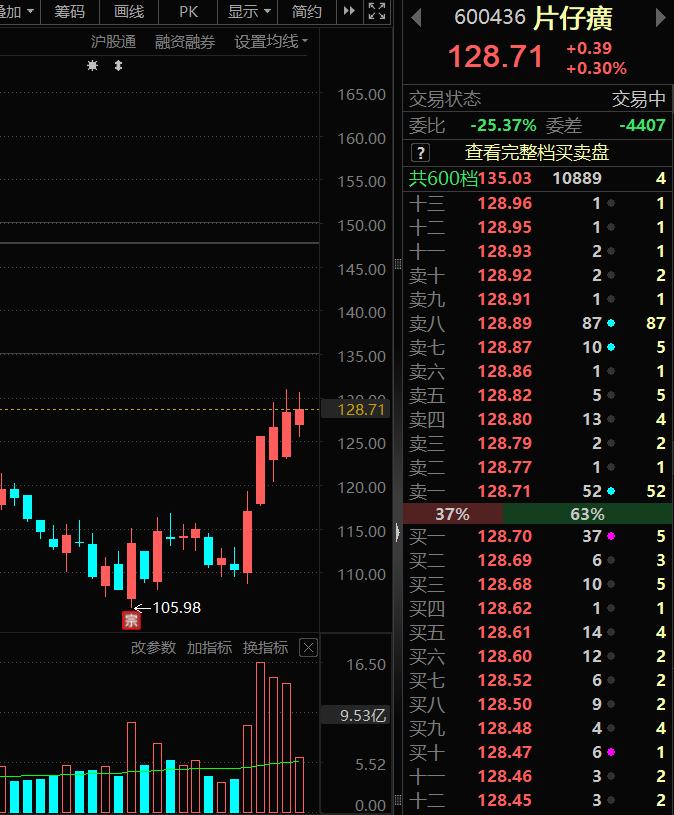Click the gray dot on 卖四 row
The image size is (674, 815).
611,419
